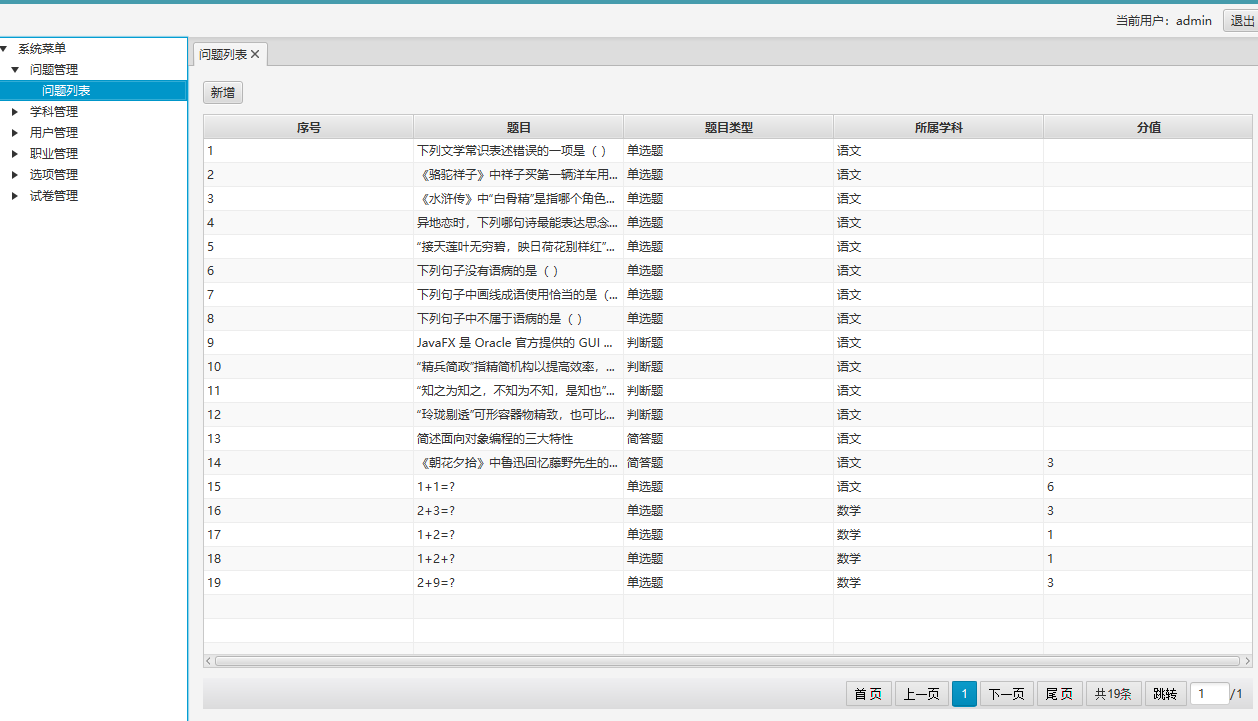Sort by the 题目类型 column header
The width and height of the screenshot is (1258, 721).
pos(728,127)
